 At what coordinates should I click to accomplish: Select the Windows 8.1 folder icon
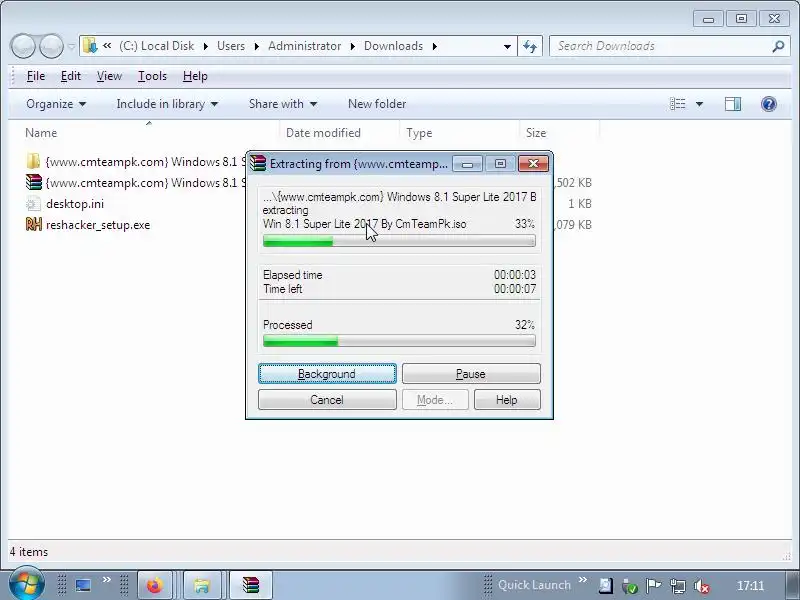(x=33, y=162)
